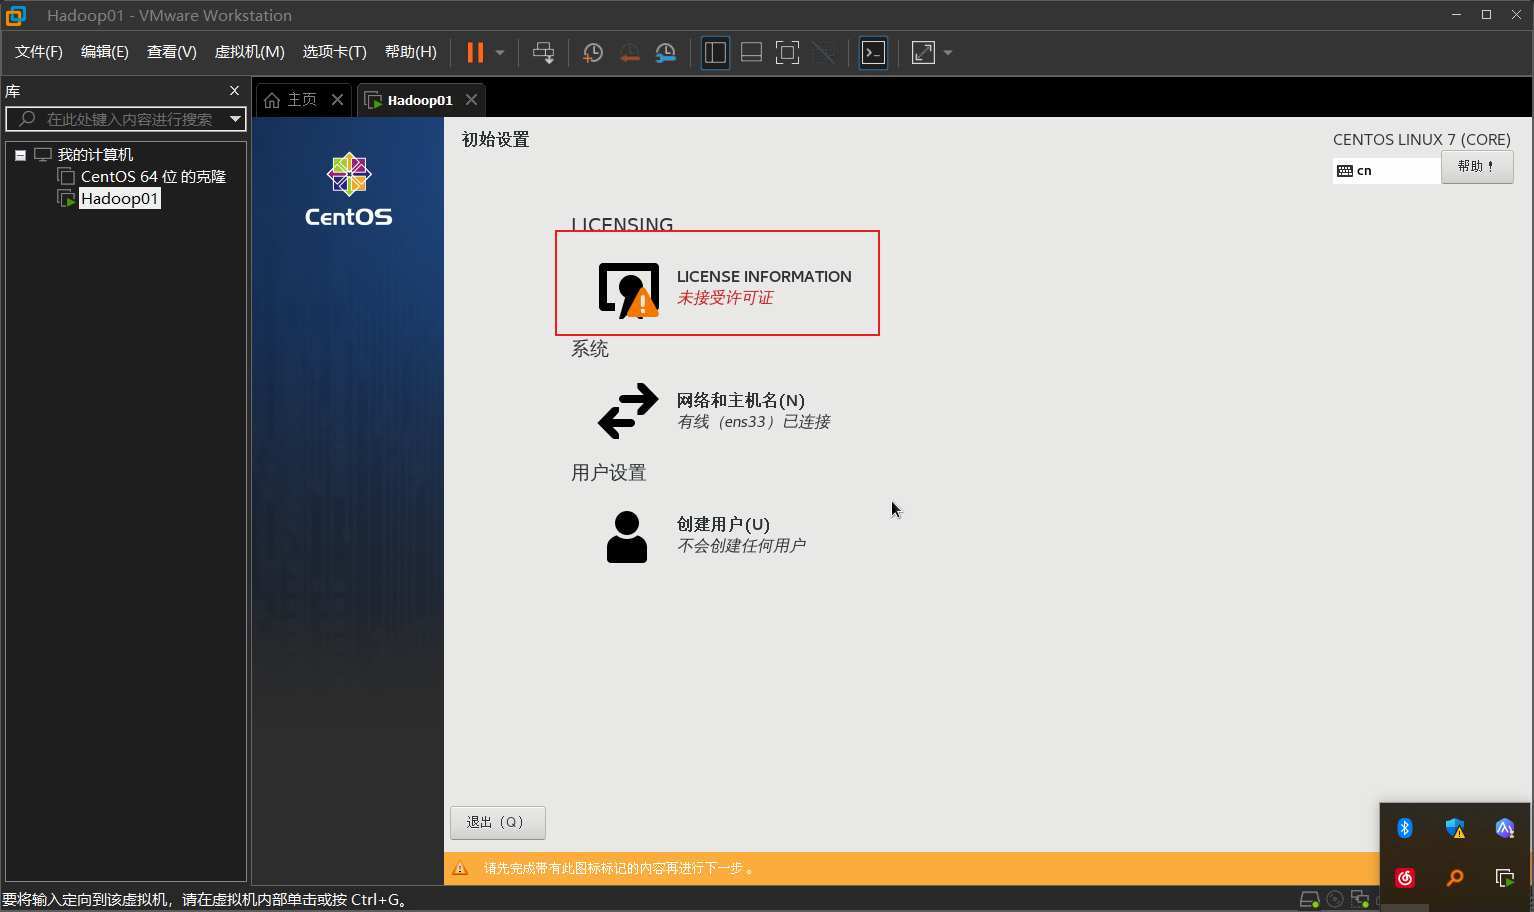Image resolution: width=1534 pixels, height=912 pixels.
Task: Pause the virtual machine with the orange pause icon
Action: [x=475, y=53]
